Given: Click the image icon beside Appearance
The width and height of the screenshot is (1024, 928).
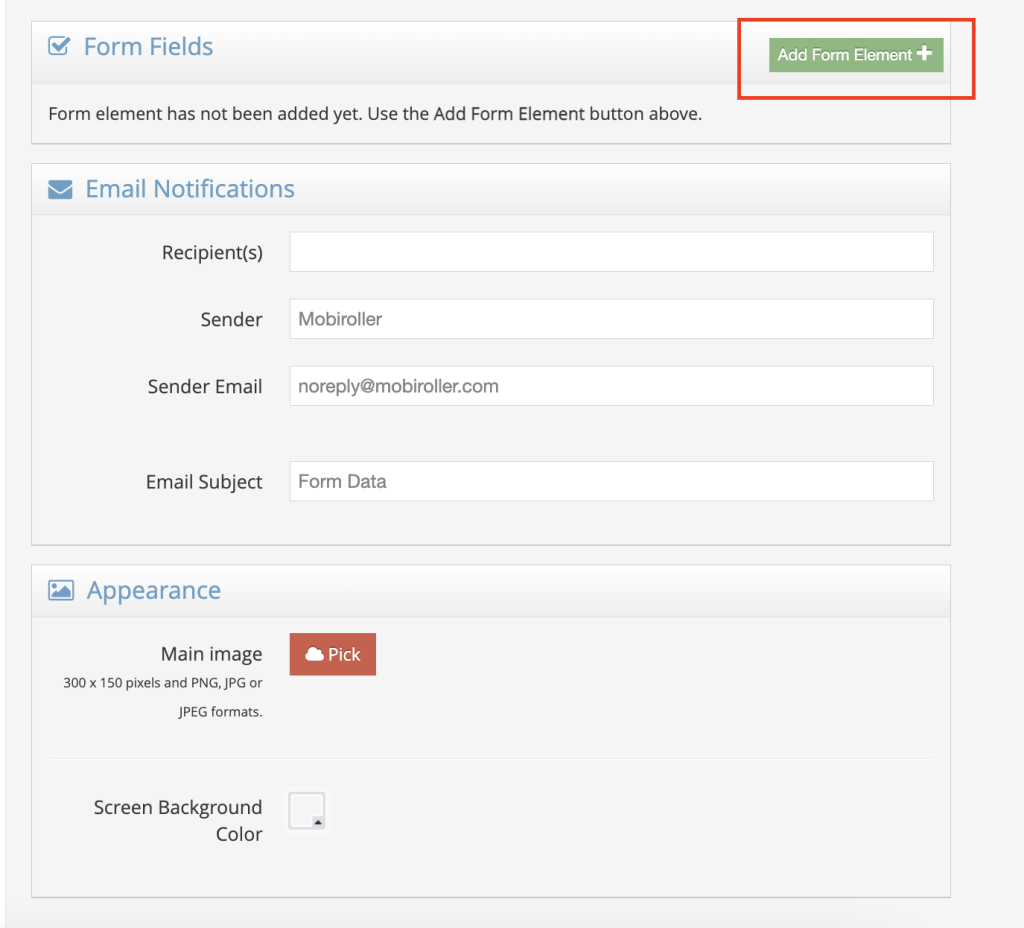Looking at the screenshot, I should coord(60,590).
